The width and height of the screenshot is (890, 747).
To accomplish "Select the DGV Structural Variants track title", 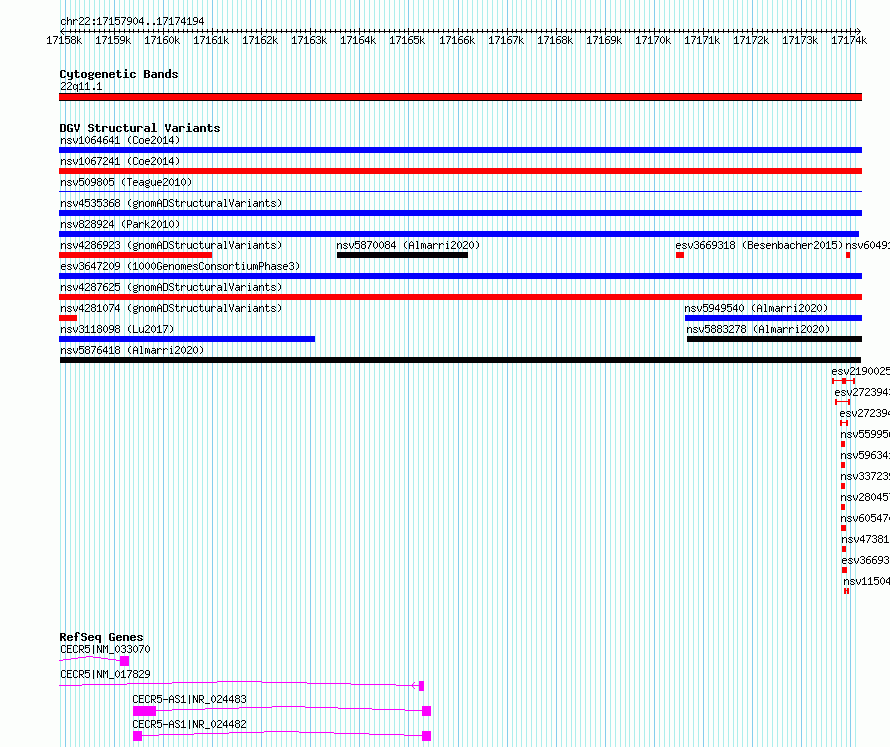I will (140, 128).
